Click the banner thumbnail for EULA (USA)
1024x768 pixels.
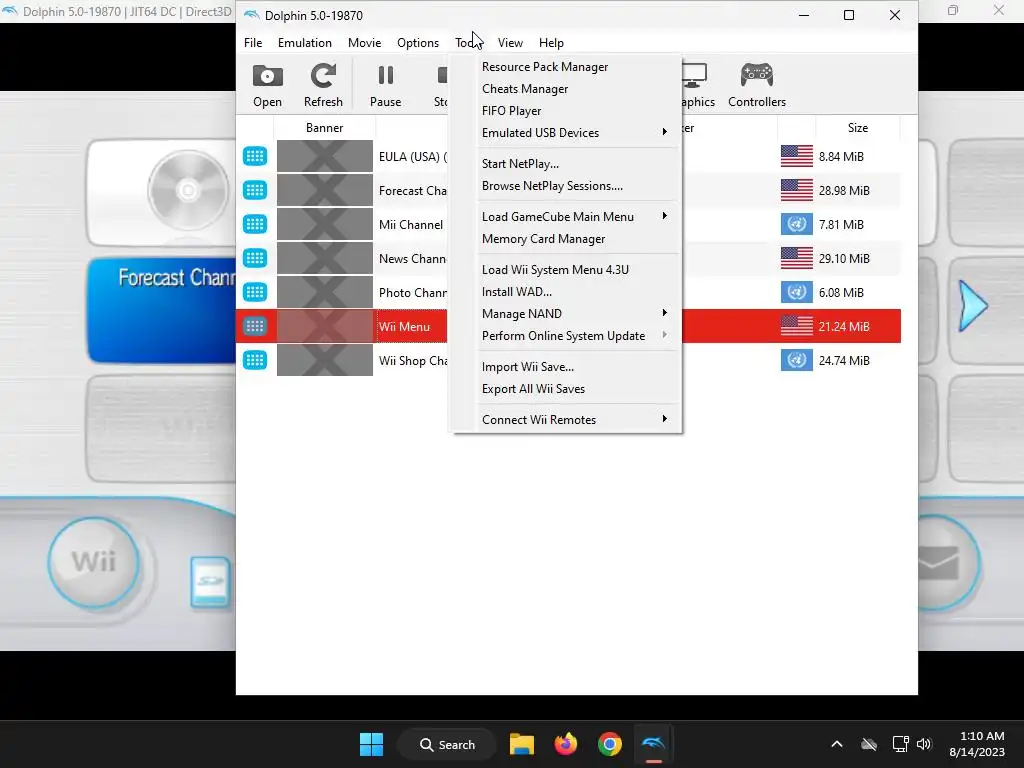pyautogui.click(x=325, y=156)
